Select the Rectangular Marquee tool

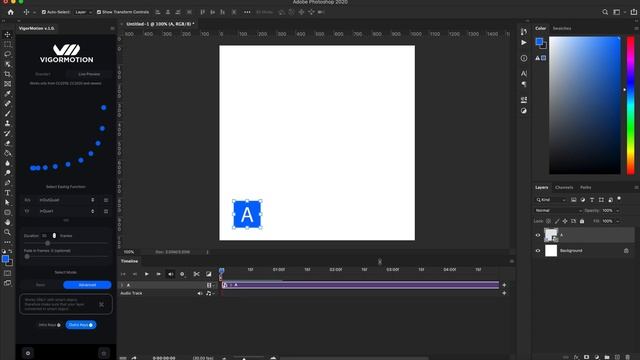[7, 44]
